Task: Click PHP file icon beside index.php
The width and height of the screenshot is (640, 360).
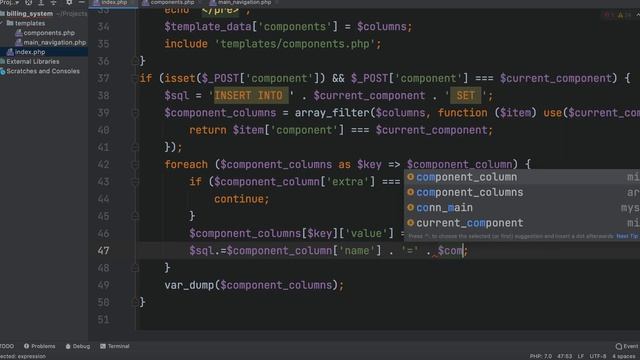Action: [10, 52]
